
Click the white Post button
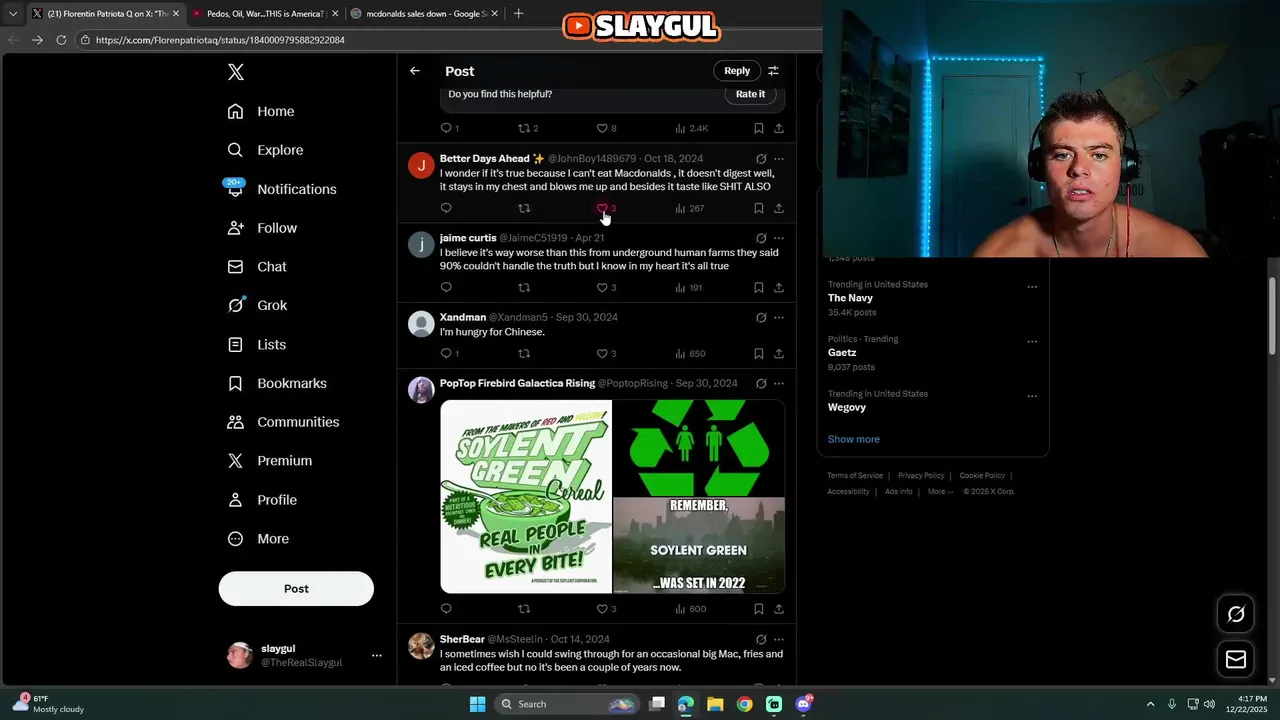point(296,588)
